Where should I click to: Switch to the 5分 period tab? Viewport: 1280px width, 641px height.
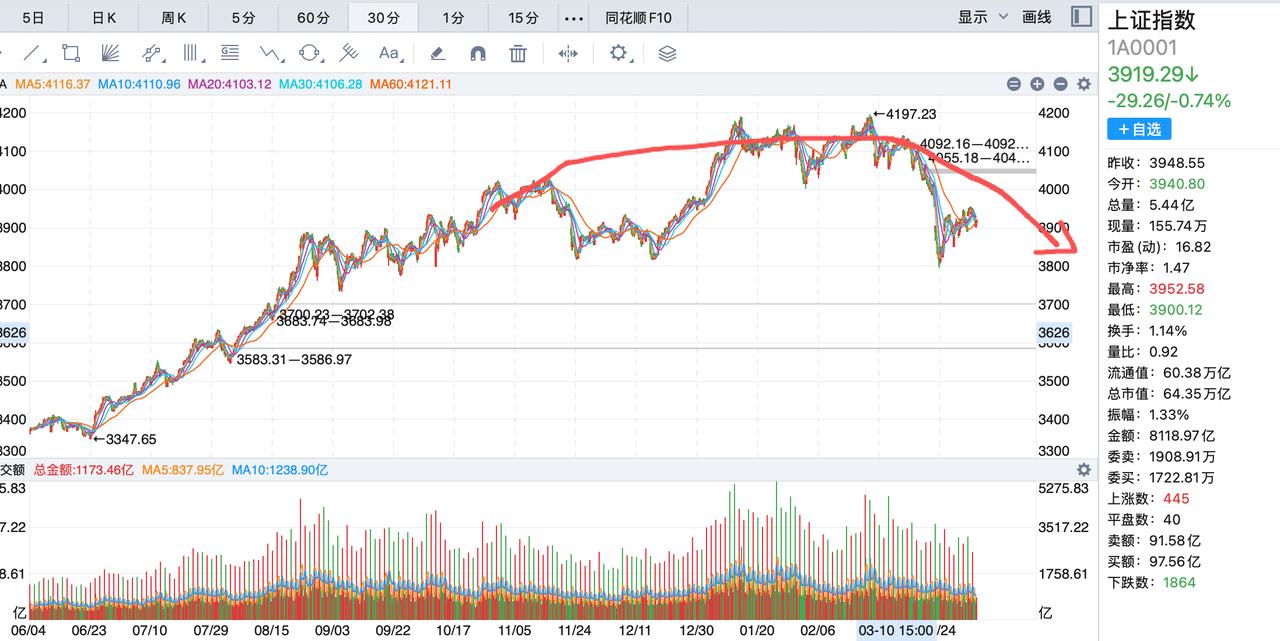[243, 17]
